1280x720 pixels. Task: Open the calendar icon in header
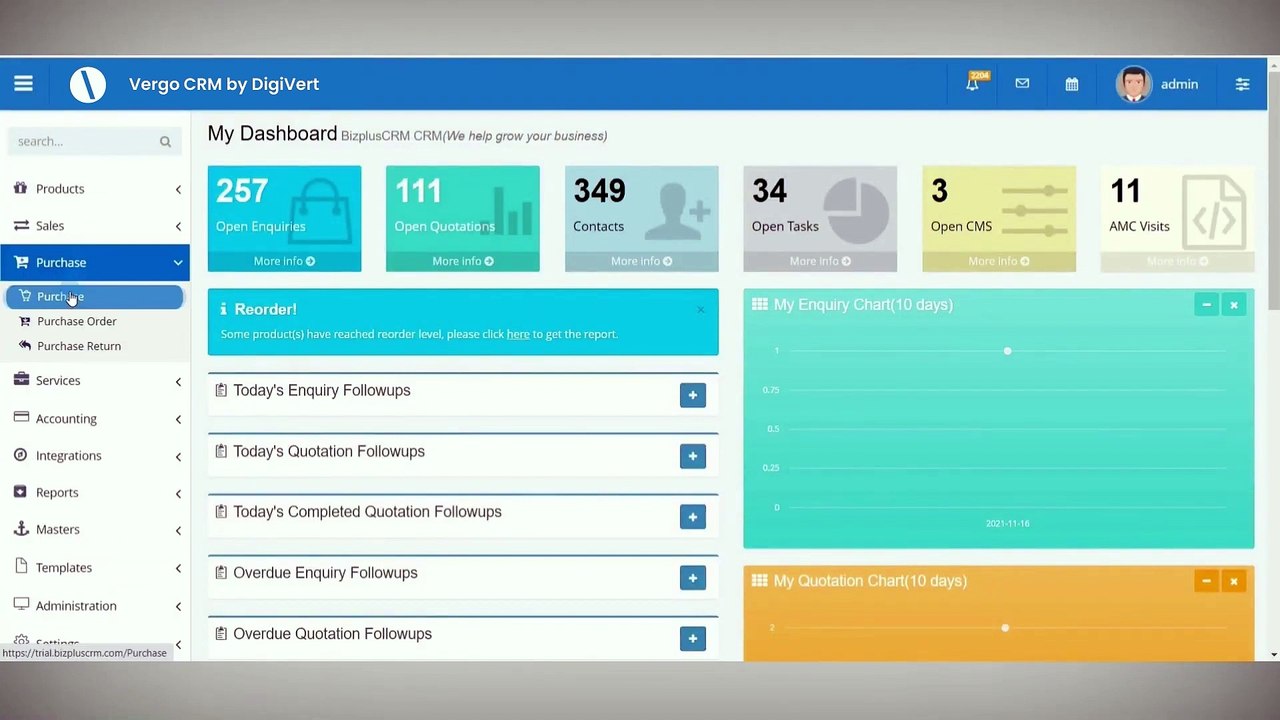(1072, 84)
